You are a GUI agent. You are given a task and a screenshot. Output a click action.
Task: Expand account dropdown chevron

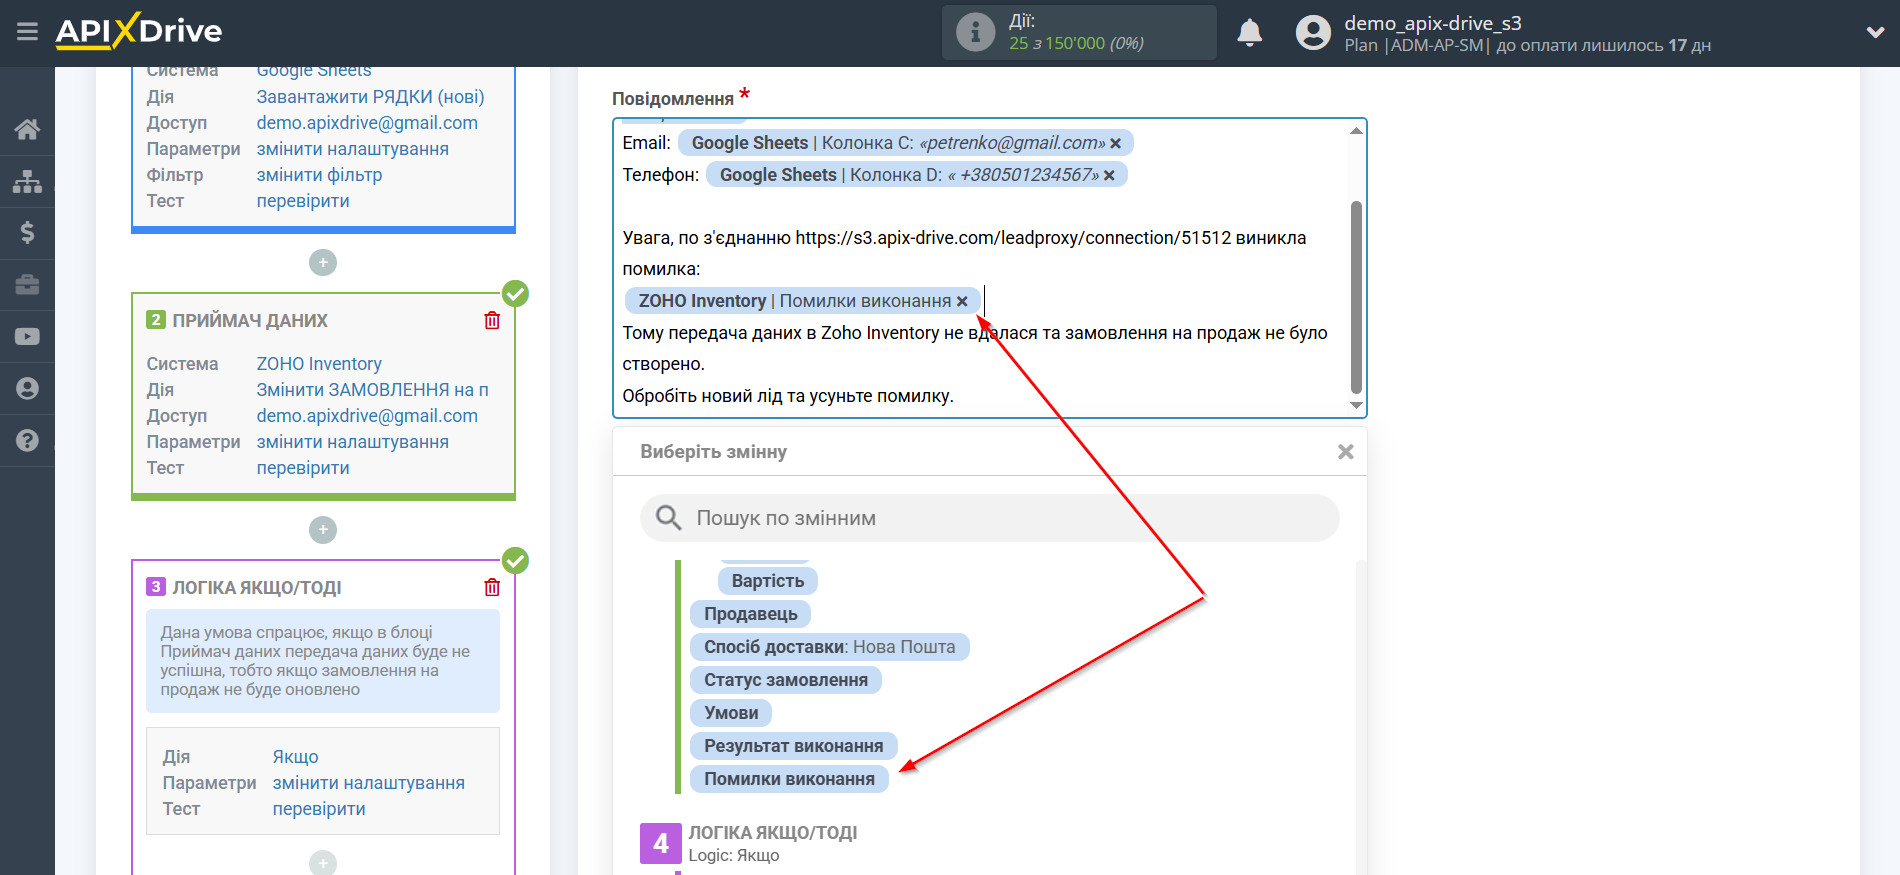click(1875, 33)
